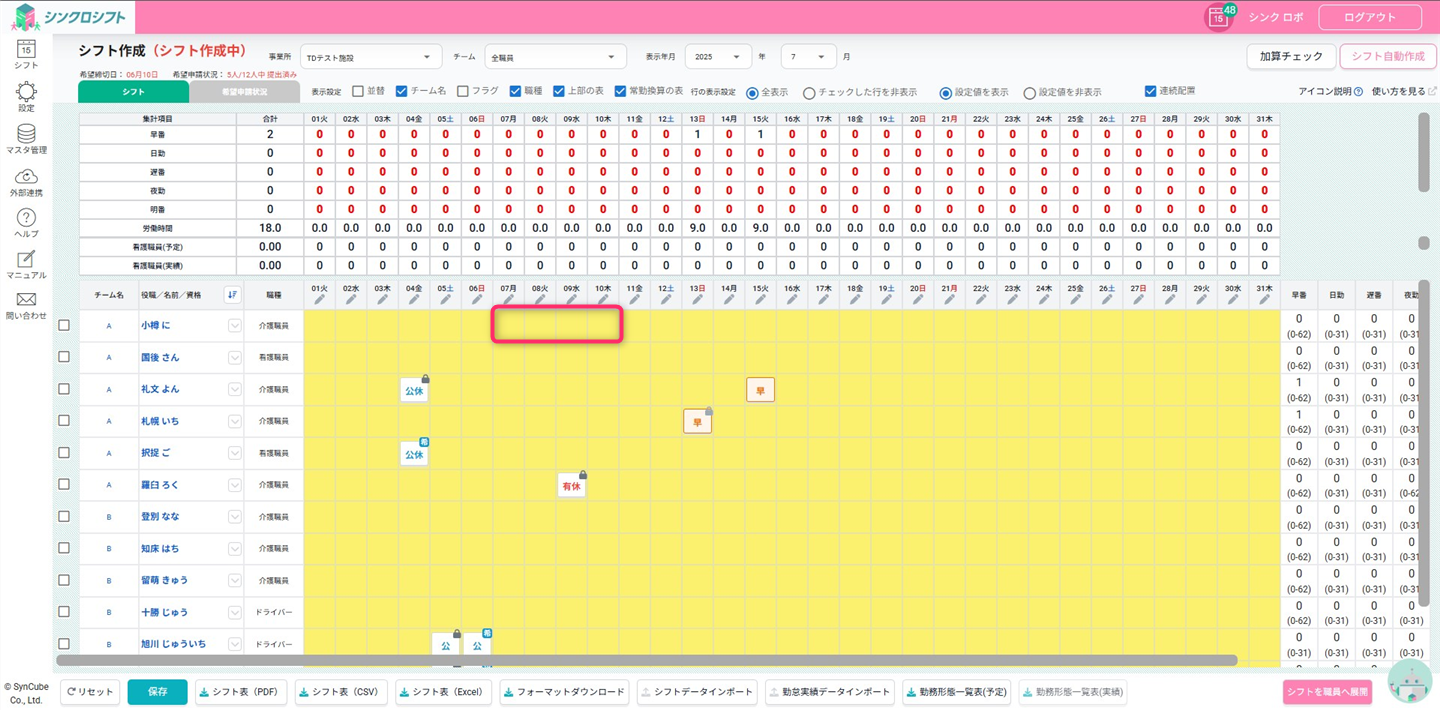The width and height of the screenshot is (1440, 710).
Task: Toggle the 連続配置 checkbox
Action: pyautogui.click(x=1150, y=91)
